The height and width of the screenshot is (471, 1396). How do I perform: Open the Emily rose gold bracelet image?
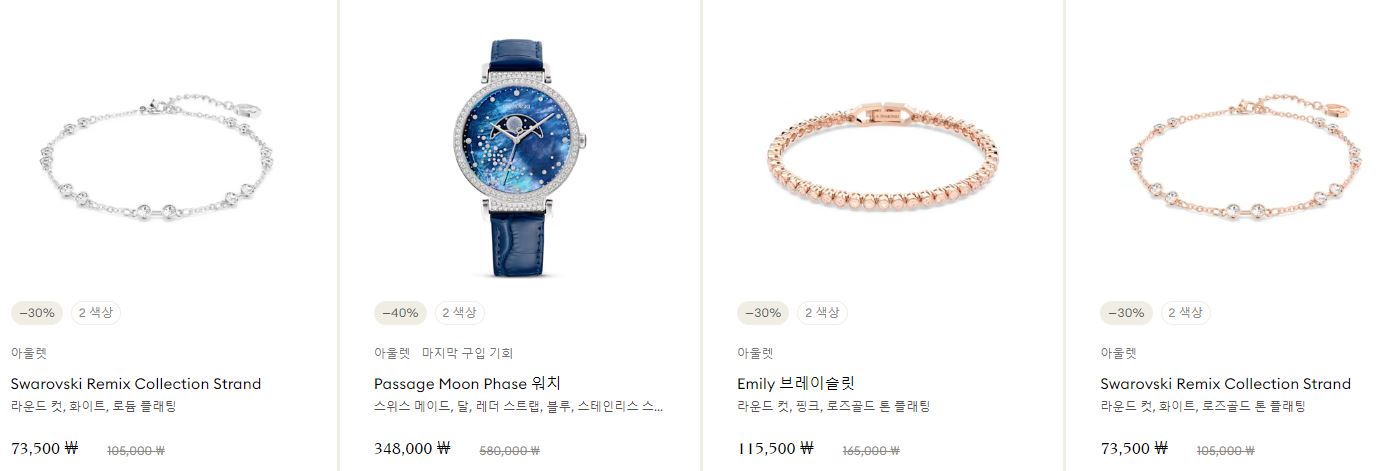click(883, 159)
